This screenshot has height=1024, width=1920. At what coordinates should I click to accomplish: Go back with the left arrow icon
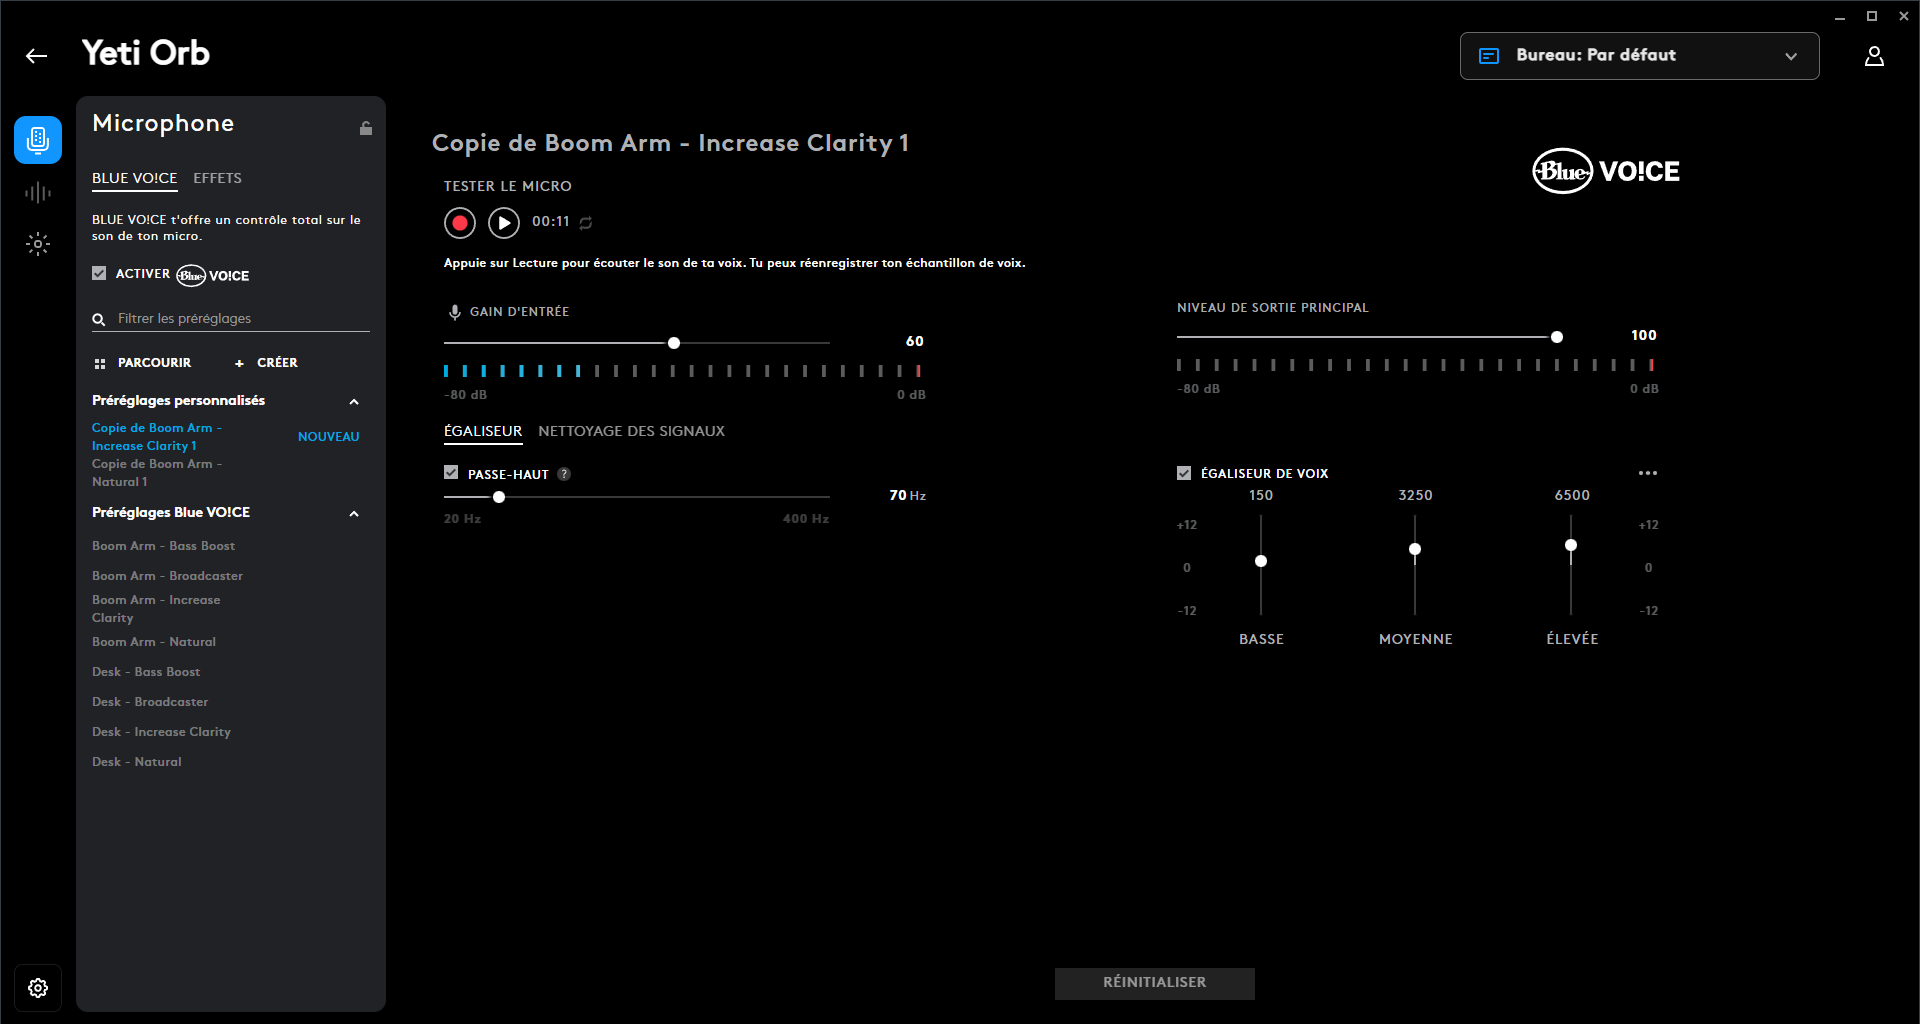pos(37,56)
